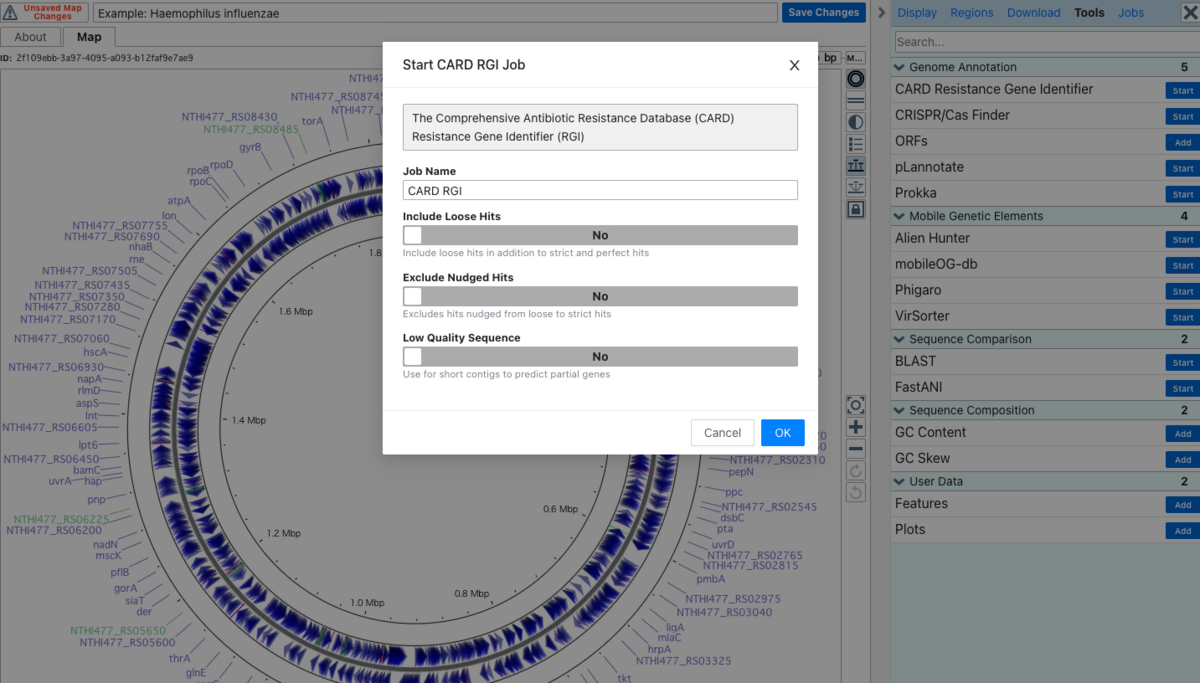Collapse the Sequence Comparison section
1200x683 pixels.
(1045, 339)
